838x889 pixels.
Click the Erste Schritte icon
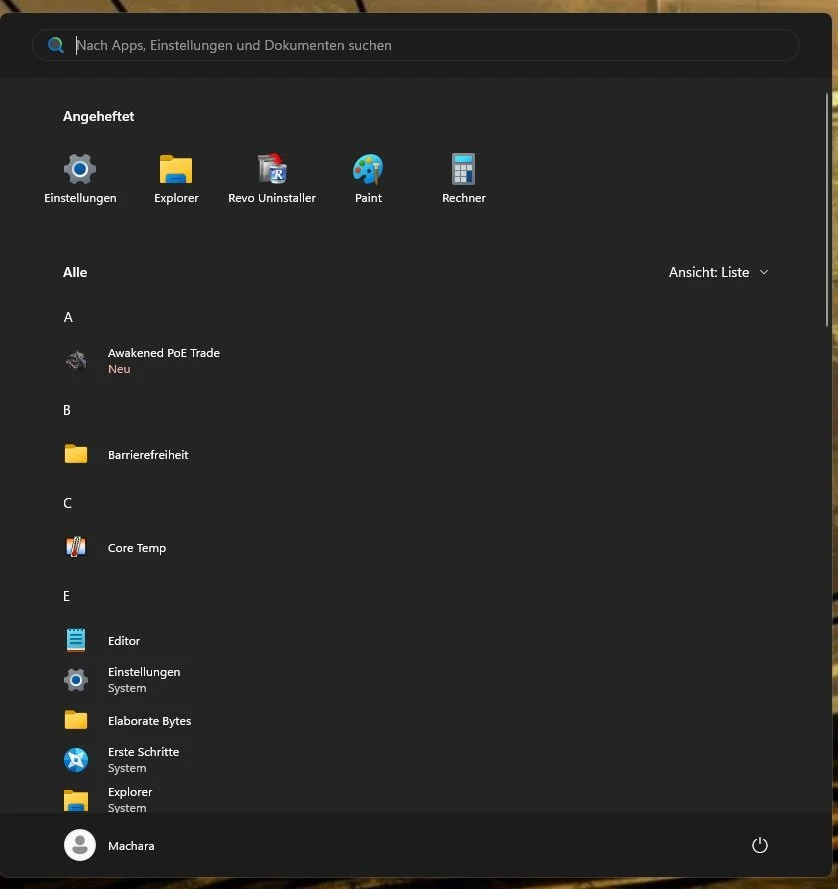coord(76,760)
